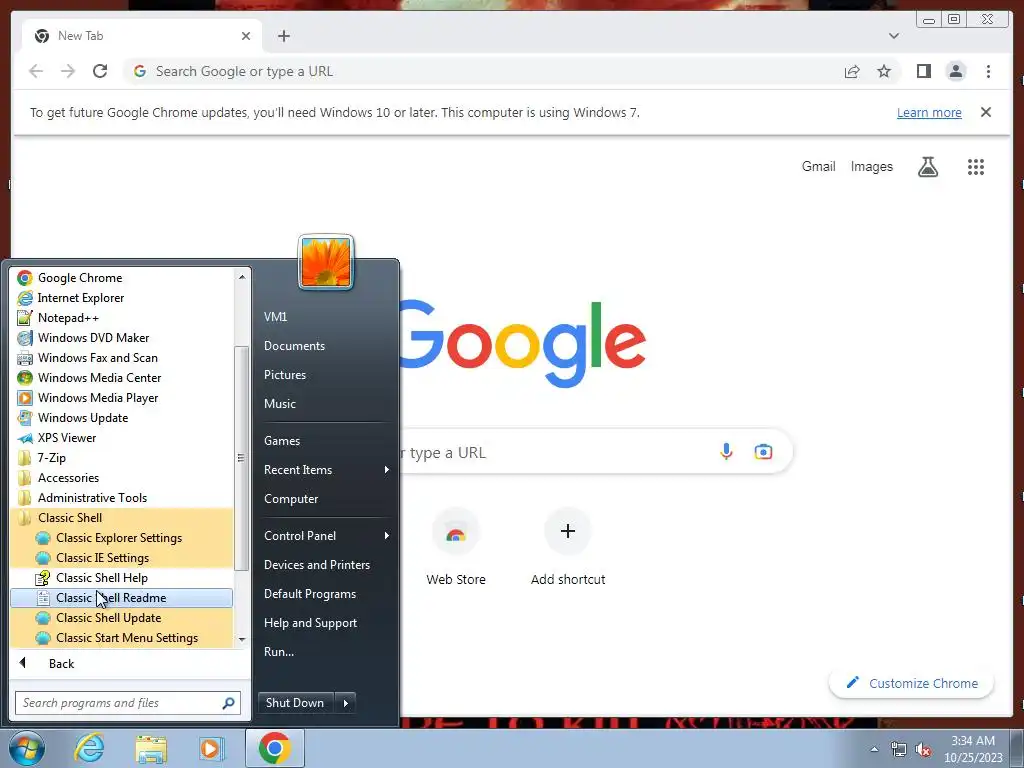Open Classic Shell Readme
1024x768 pixels.
tap(121, 598)
